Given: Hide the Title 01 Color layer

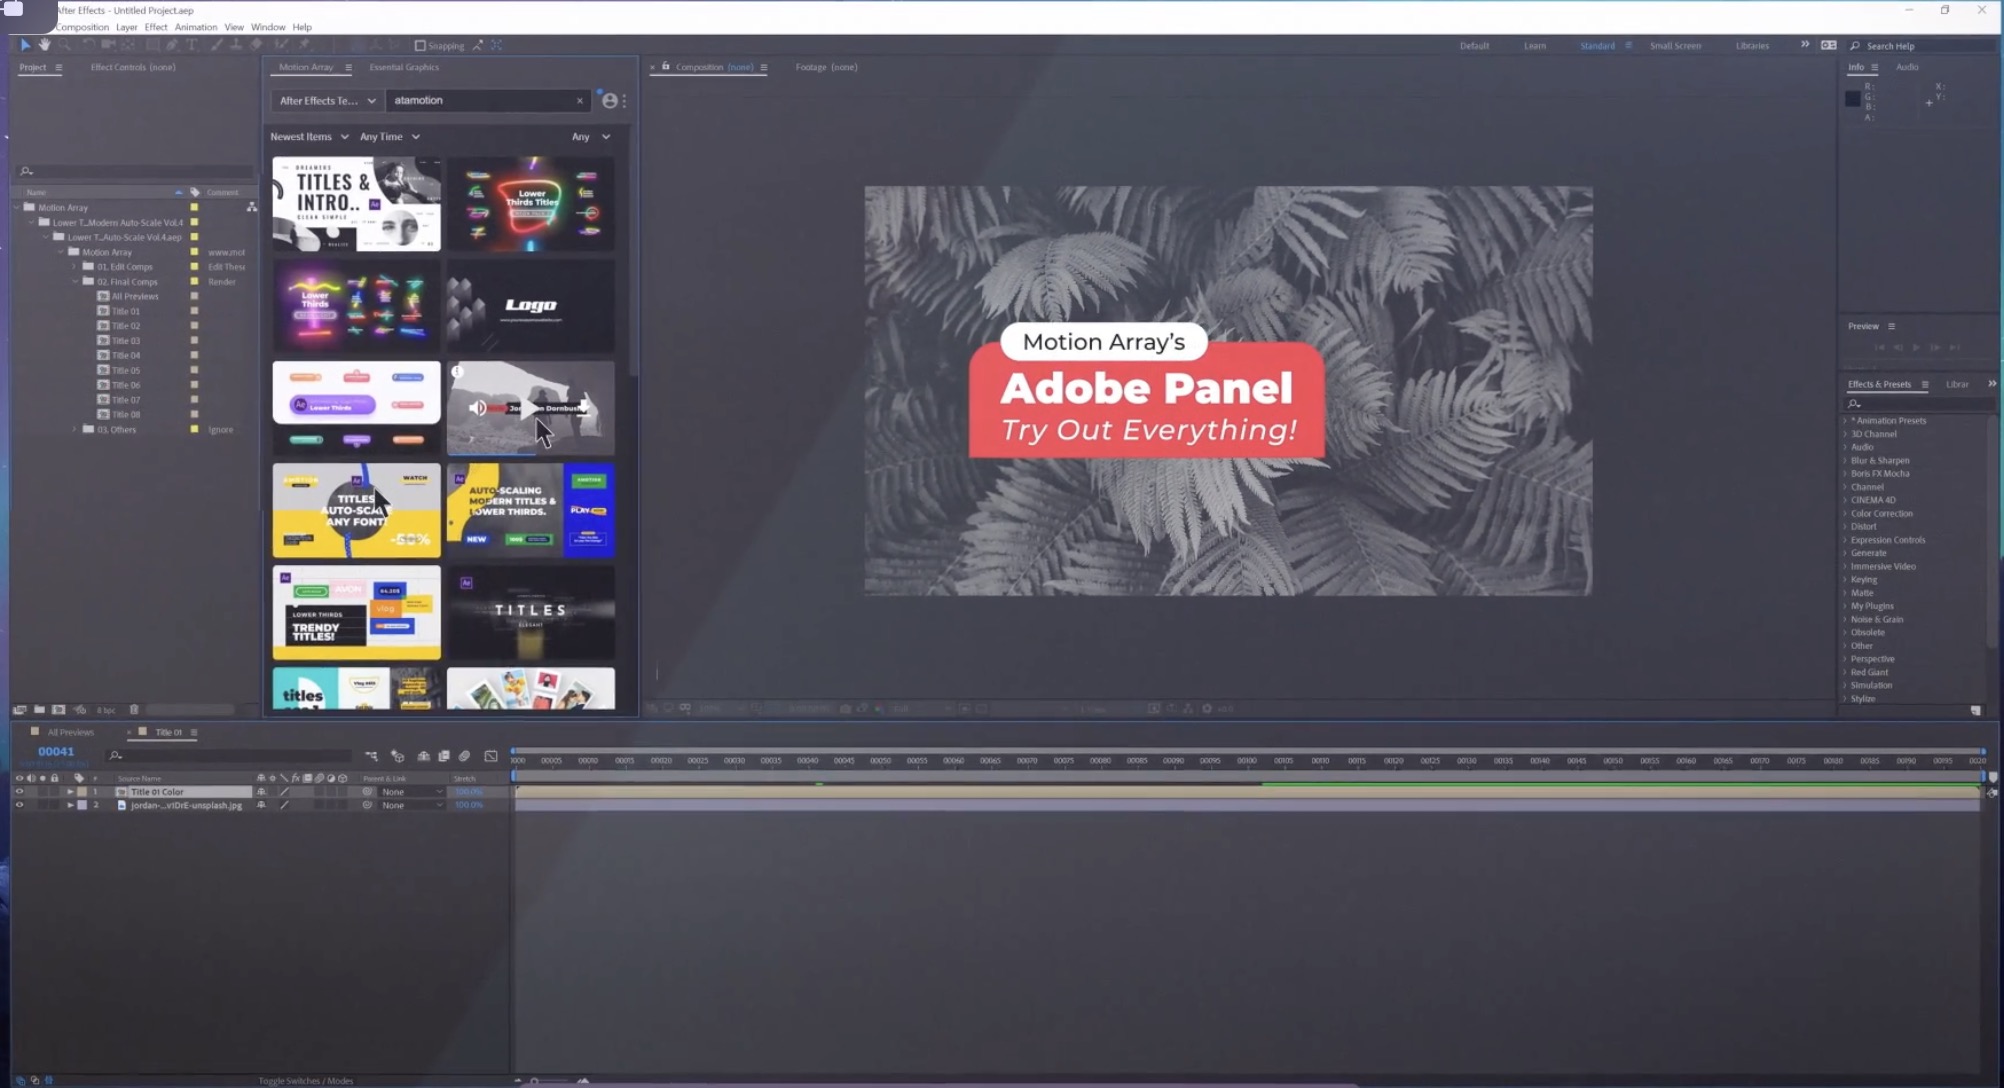Looking at the screenshot, I should [x=19, y=792].
